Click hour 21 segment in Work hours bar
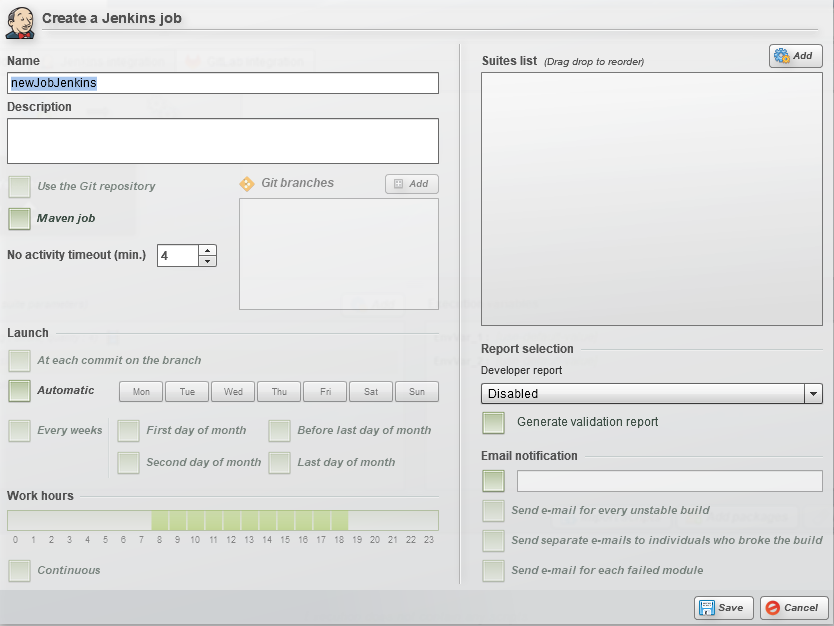Image resolution: width=834 pixels, height=626 pixels. [x=394, y=521]
